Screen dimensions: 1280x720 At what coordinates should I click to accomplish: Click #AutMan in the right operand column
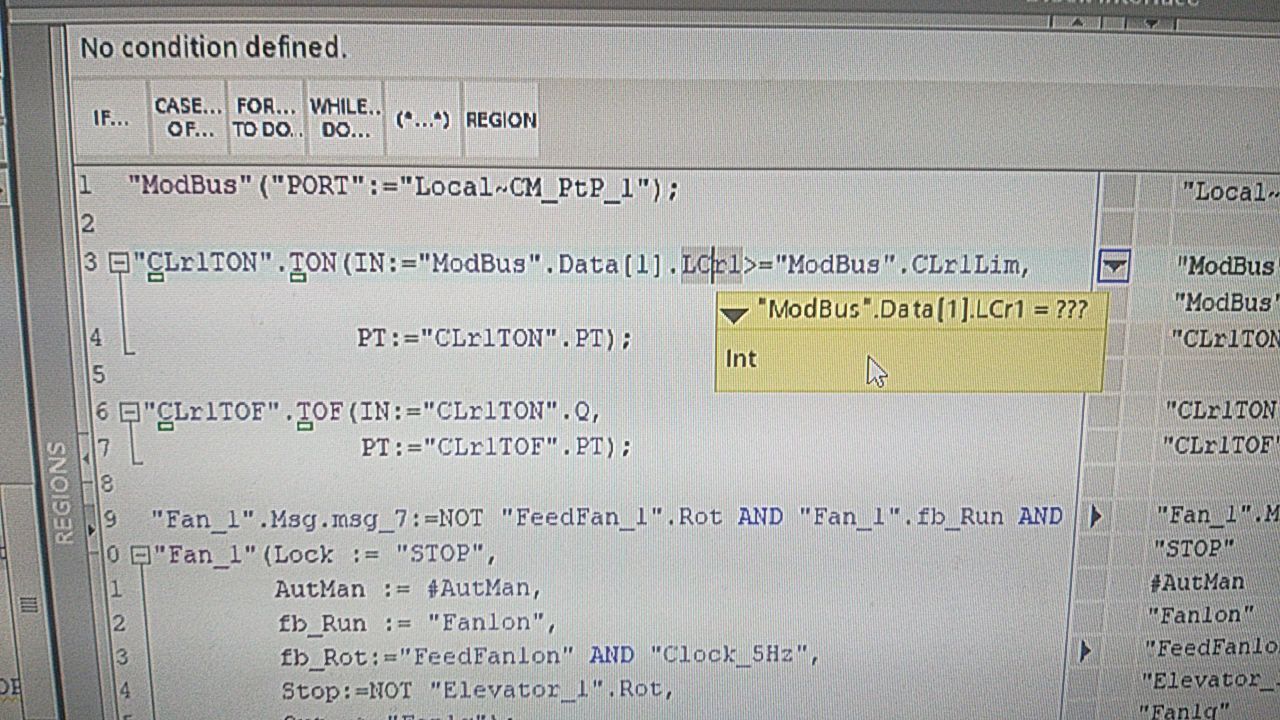click(1197, 582)
